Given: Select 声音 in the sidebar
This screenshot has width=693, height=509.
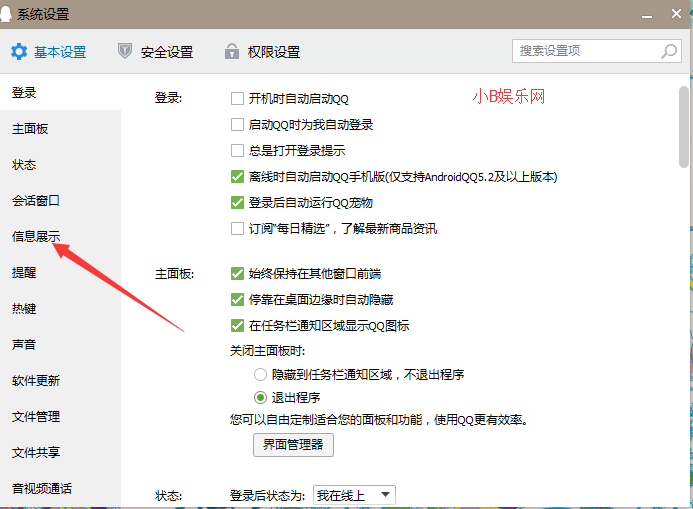Looking at the screenshot, I should [x=60, y=345].
